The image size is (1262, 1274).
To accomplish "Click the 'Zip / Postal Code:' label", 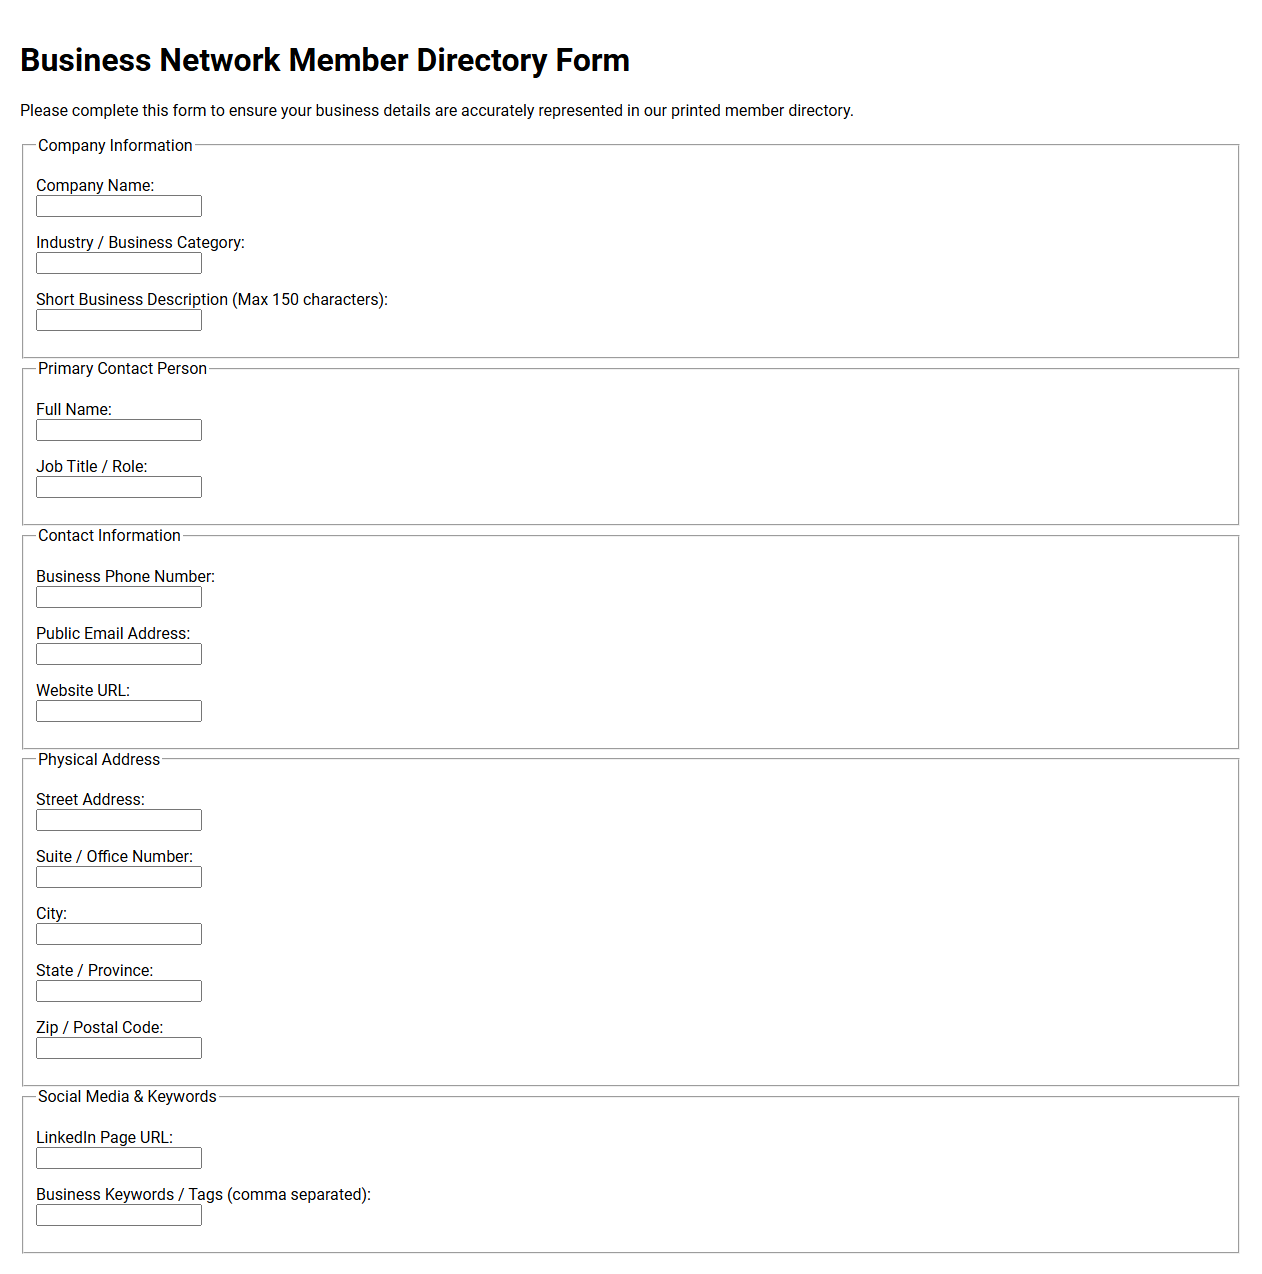I will pyautogui.click(x=100, y=1027).
